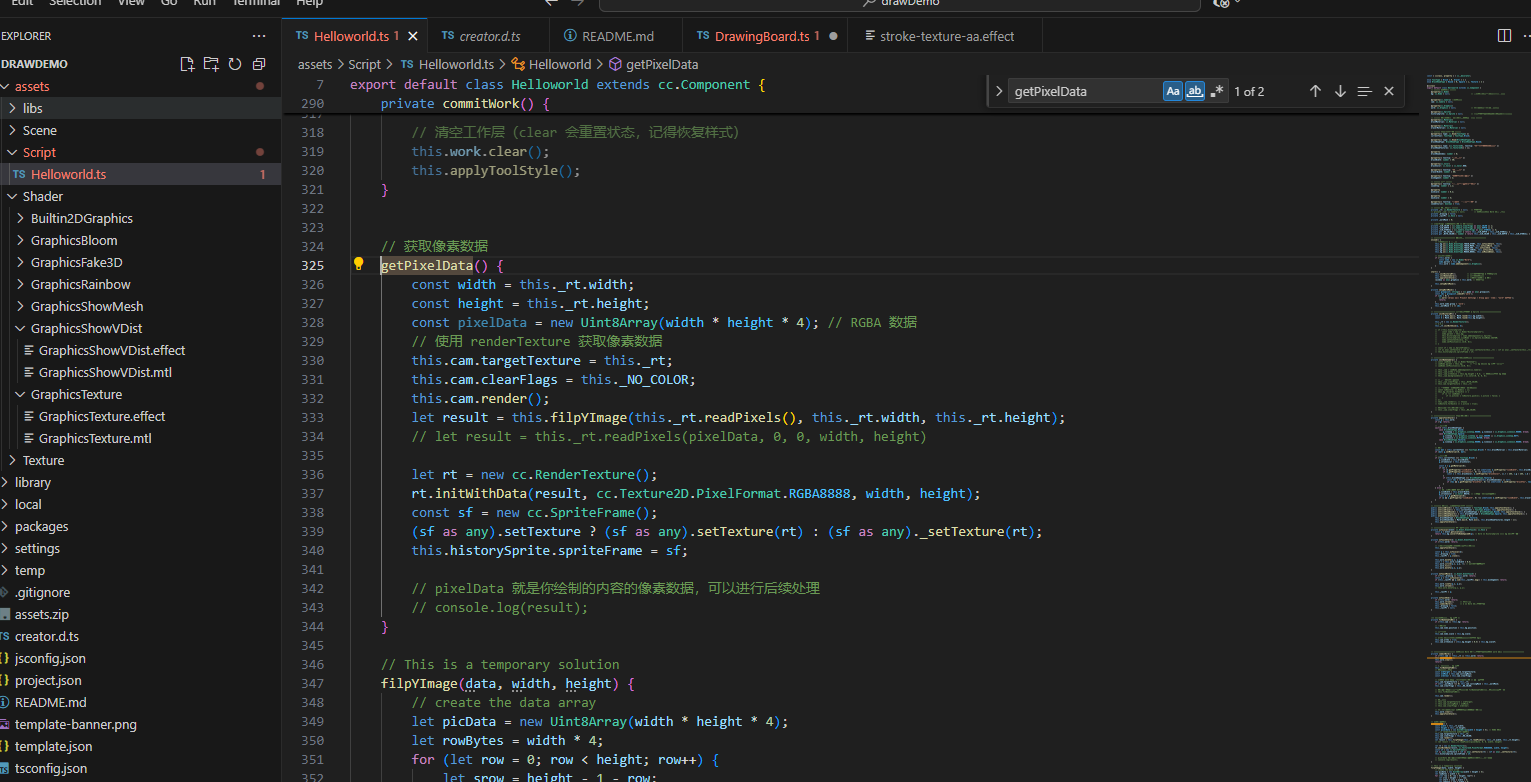The height and width of the screenshot is (782, 1531).
Task: Click the assets breadcrumb segment
Action: [x=315, y=64]
